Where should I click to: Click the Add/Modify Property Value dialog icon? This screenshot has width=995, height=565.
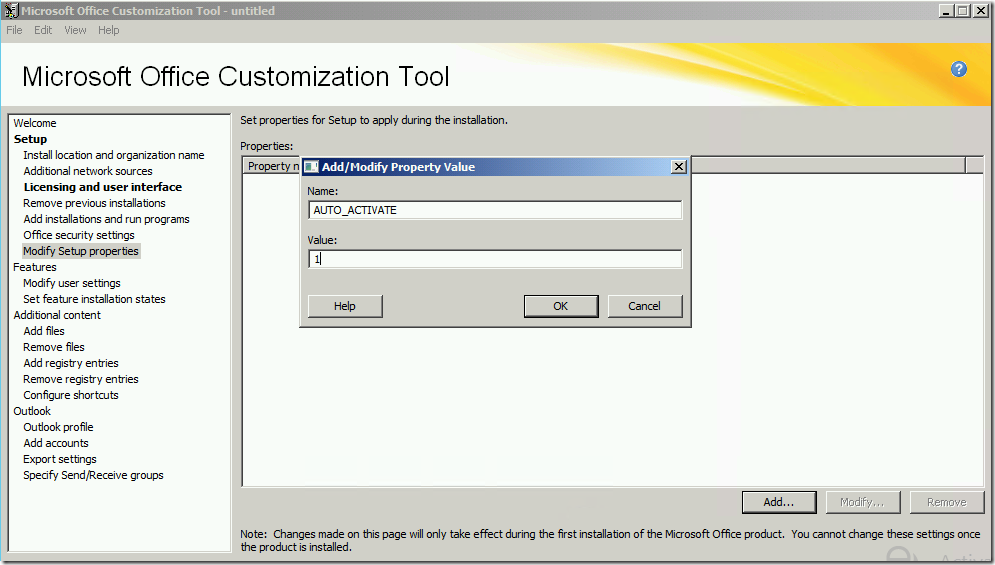311,167
